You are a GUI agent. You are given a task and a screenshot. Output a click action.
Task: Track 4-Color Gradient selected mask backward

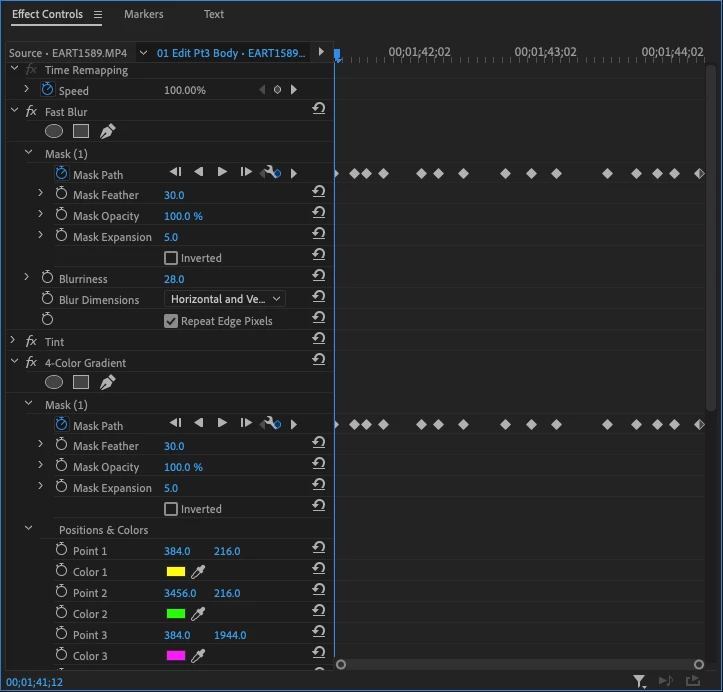click(x=199, y=423)
